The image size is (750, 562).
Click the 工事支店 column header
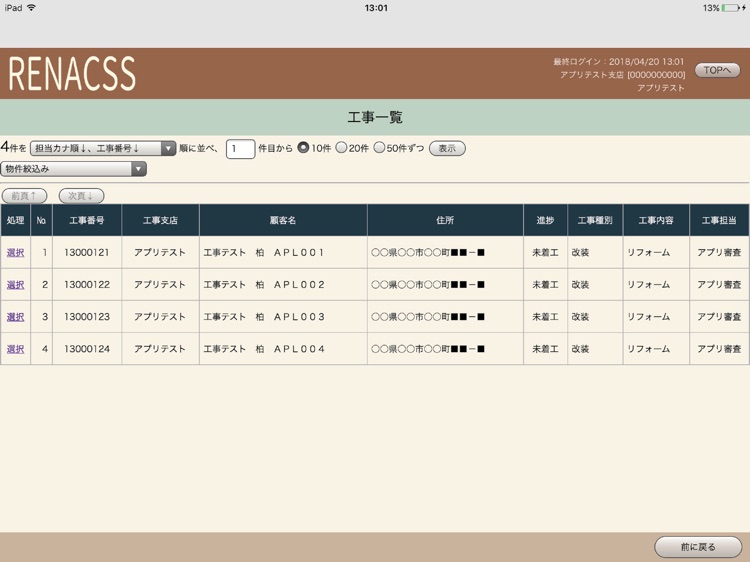pyautogui.click(x=160, y=220)
